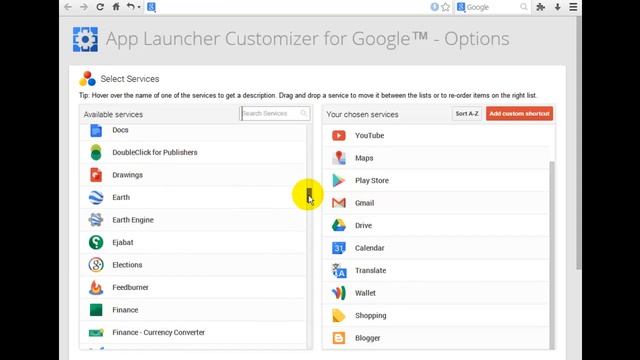Open the extensions puzzle icon
Viewport: 640px width, 360px height.
pyautogui.click(x=540, y=7)
